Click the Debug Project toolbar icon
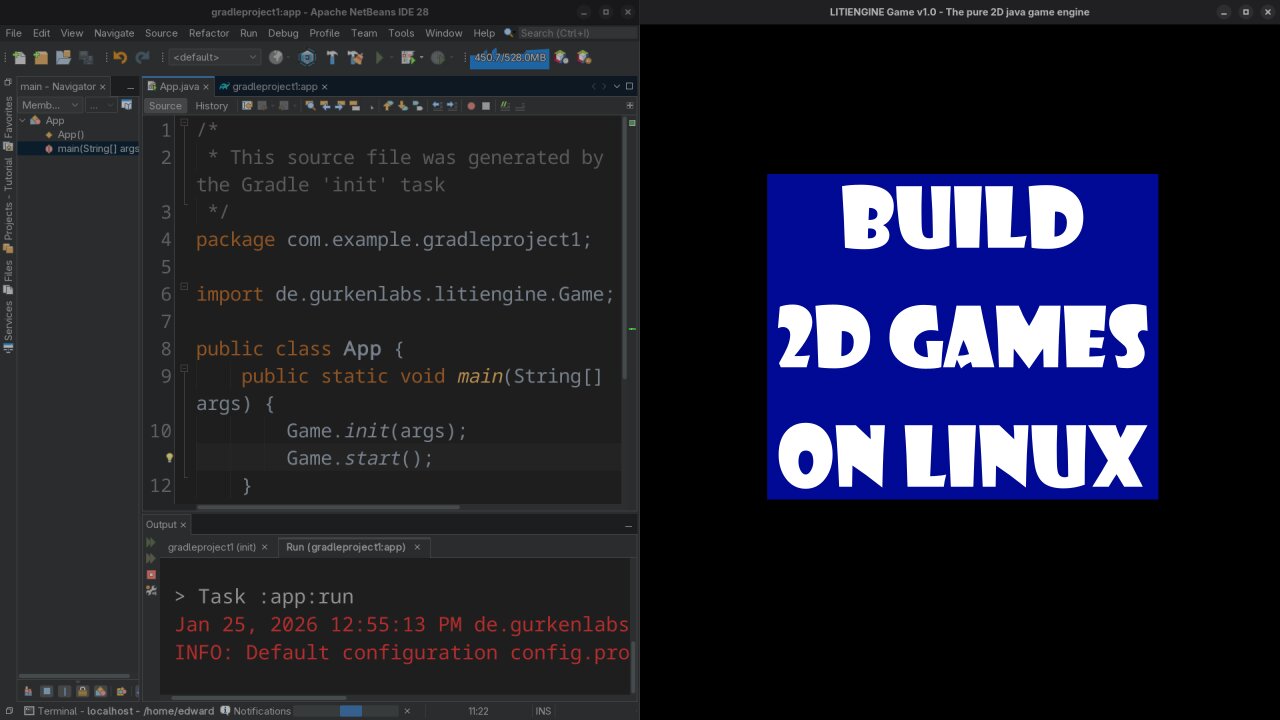Screen dimensions: 1280x720 pyautogui.click(x=407, y=57)
